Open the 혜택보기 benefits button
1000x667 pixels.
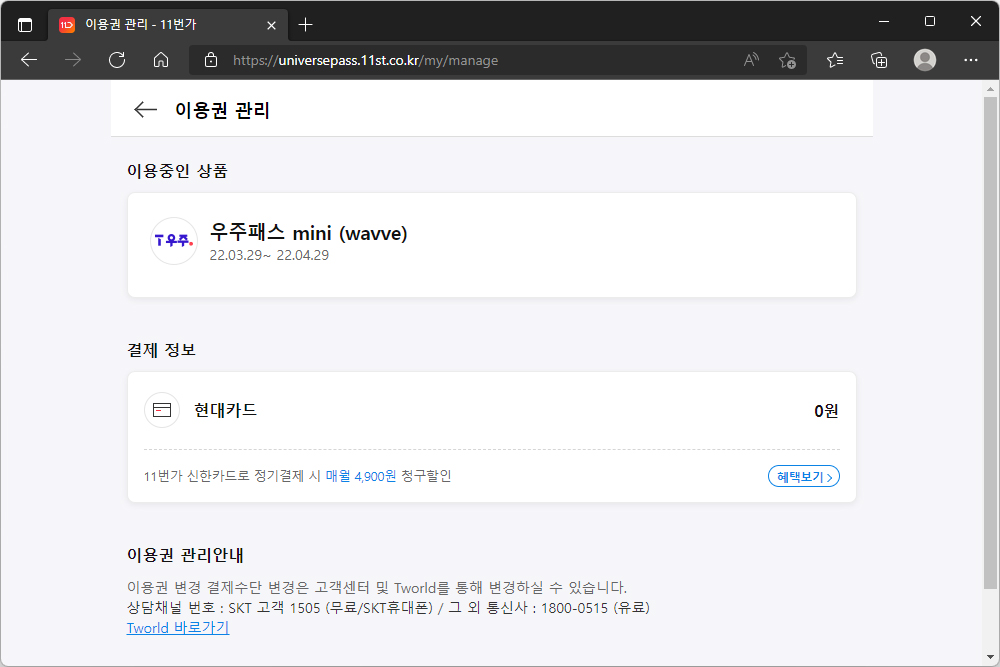[804, 476]
